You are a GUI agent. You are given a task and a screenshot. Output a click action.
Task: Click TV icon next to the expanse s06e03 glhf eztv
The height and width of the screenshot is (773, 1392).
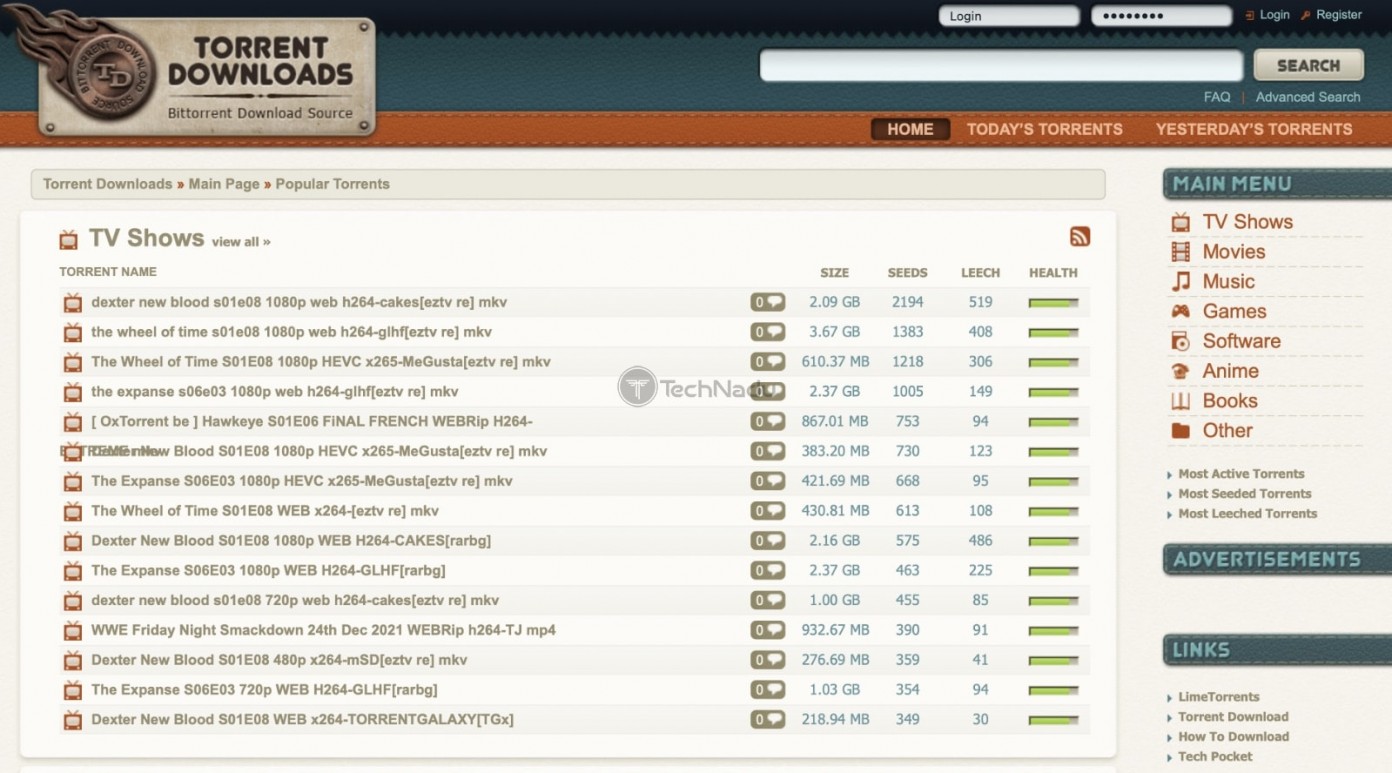[72, 392]
